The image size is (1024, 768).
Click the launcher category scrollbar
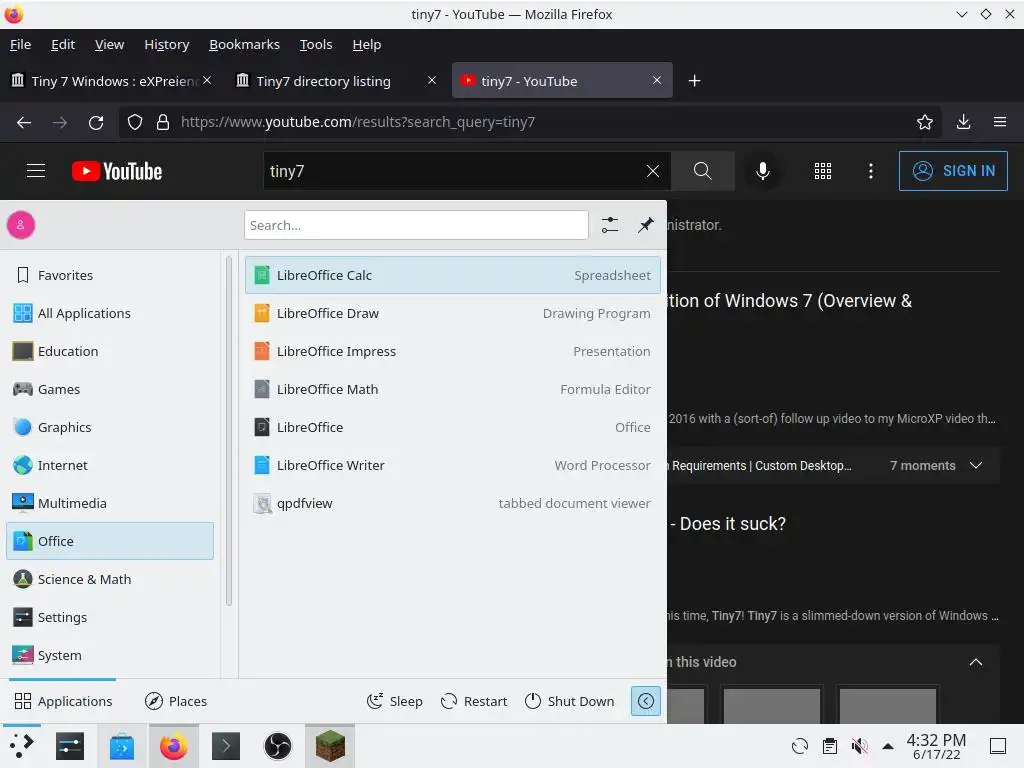[x=229, y=431]
